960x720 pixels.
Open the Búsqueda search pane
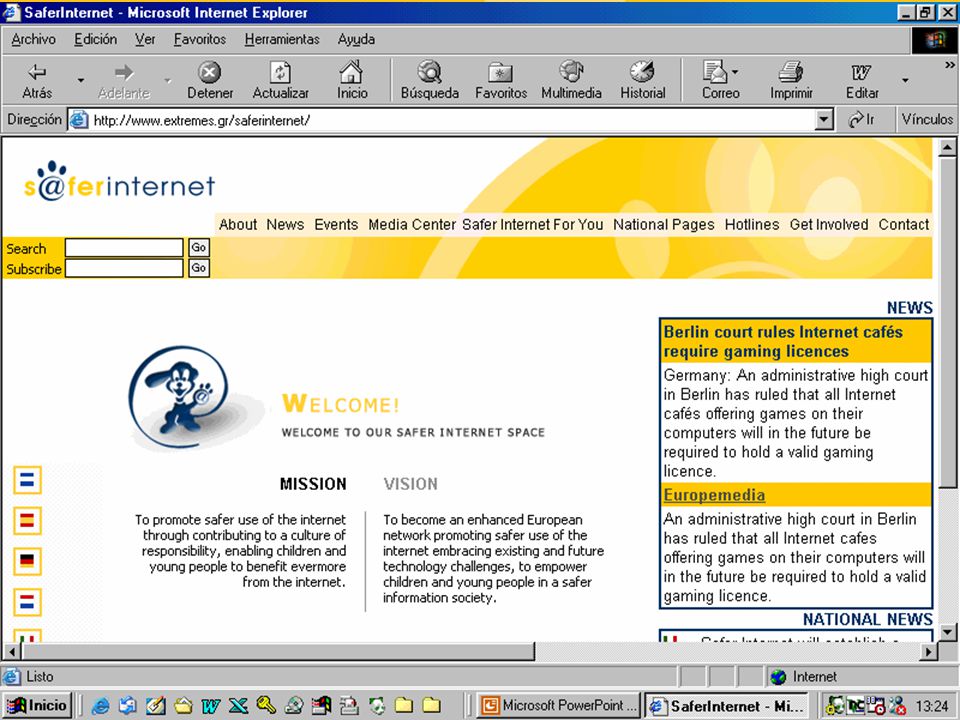tap(430, 80)
